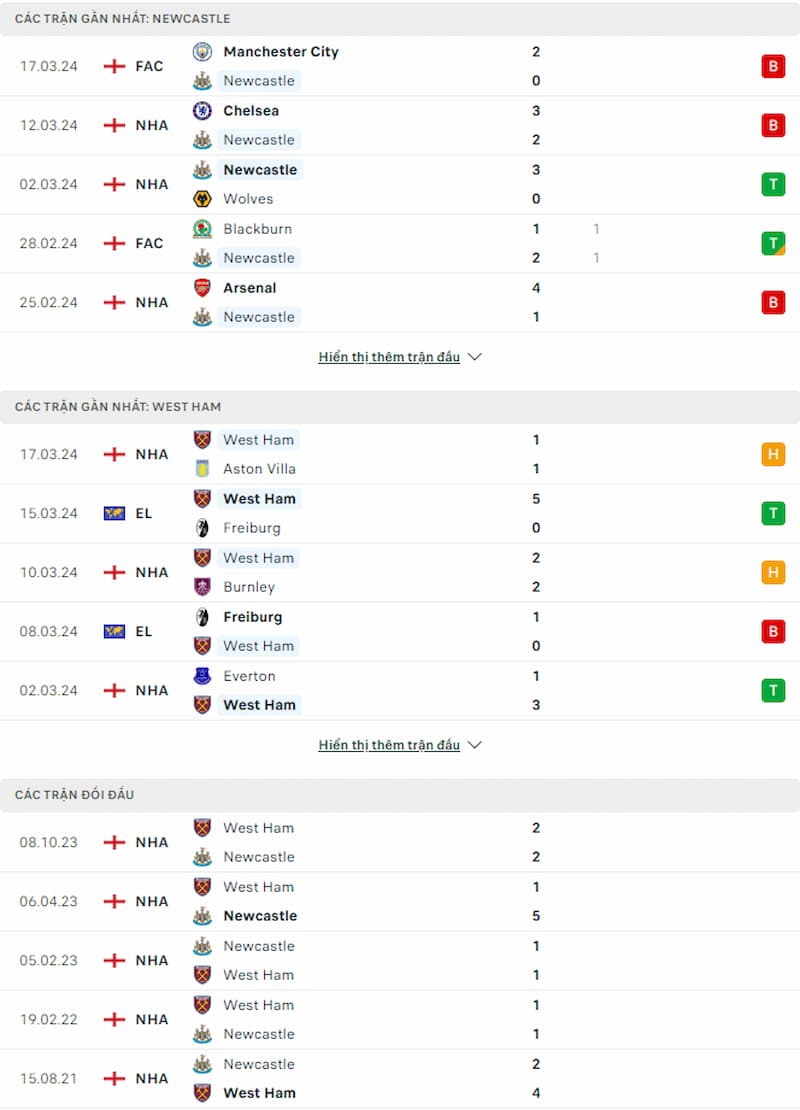Click the Manchester City club crest

(x=202, y=52)
